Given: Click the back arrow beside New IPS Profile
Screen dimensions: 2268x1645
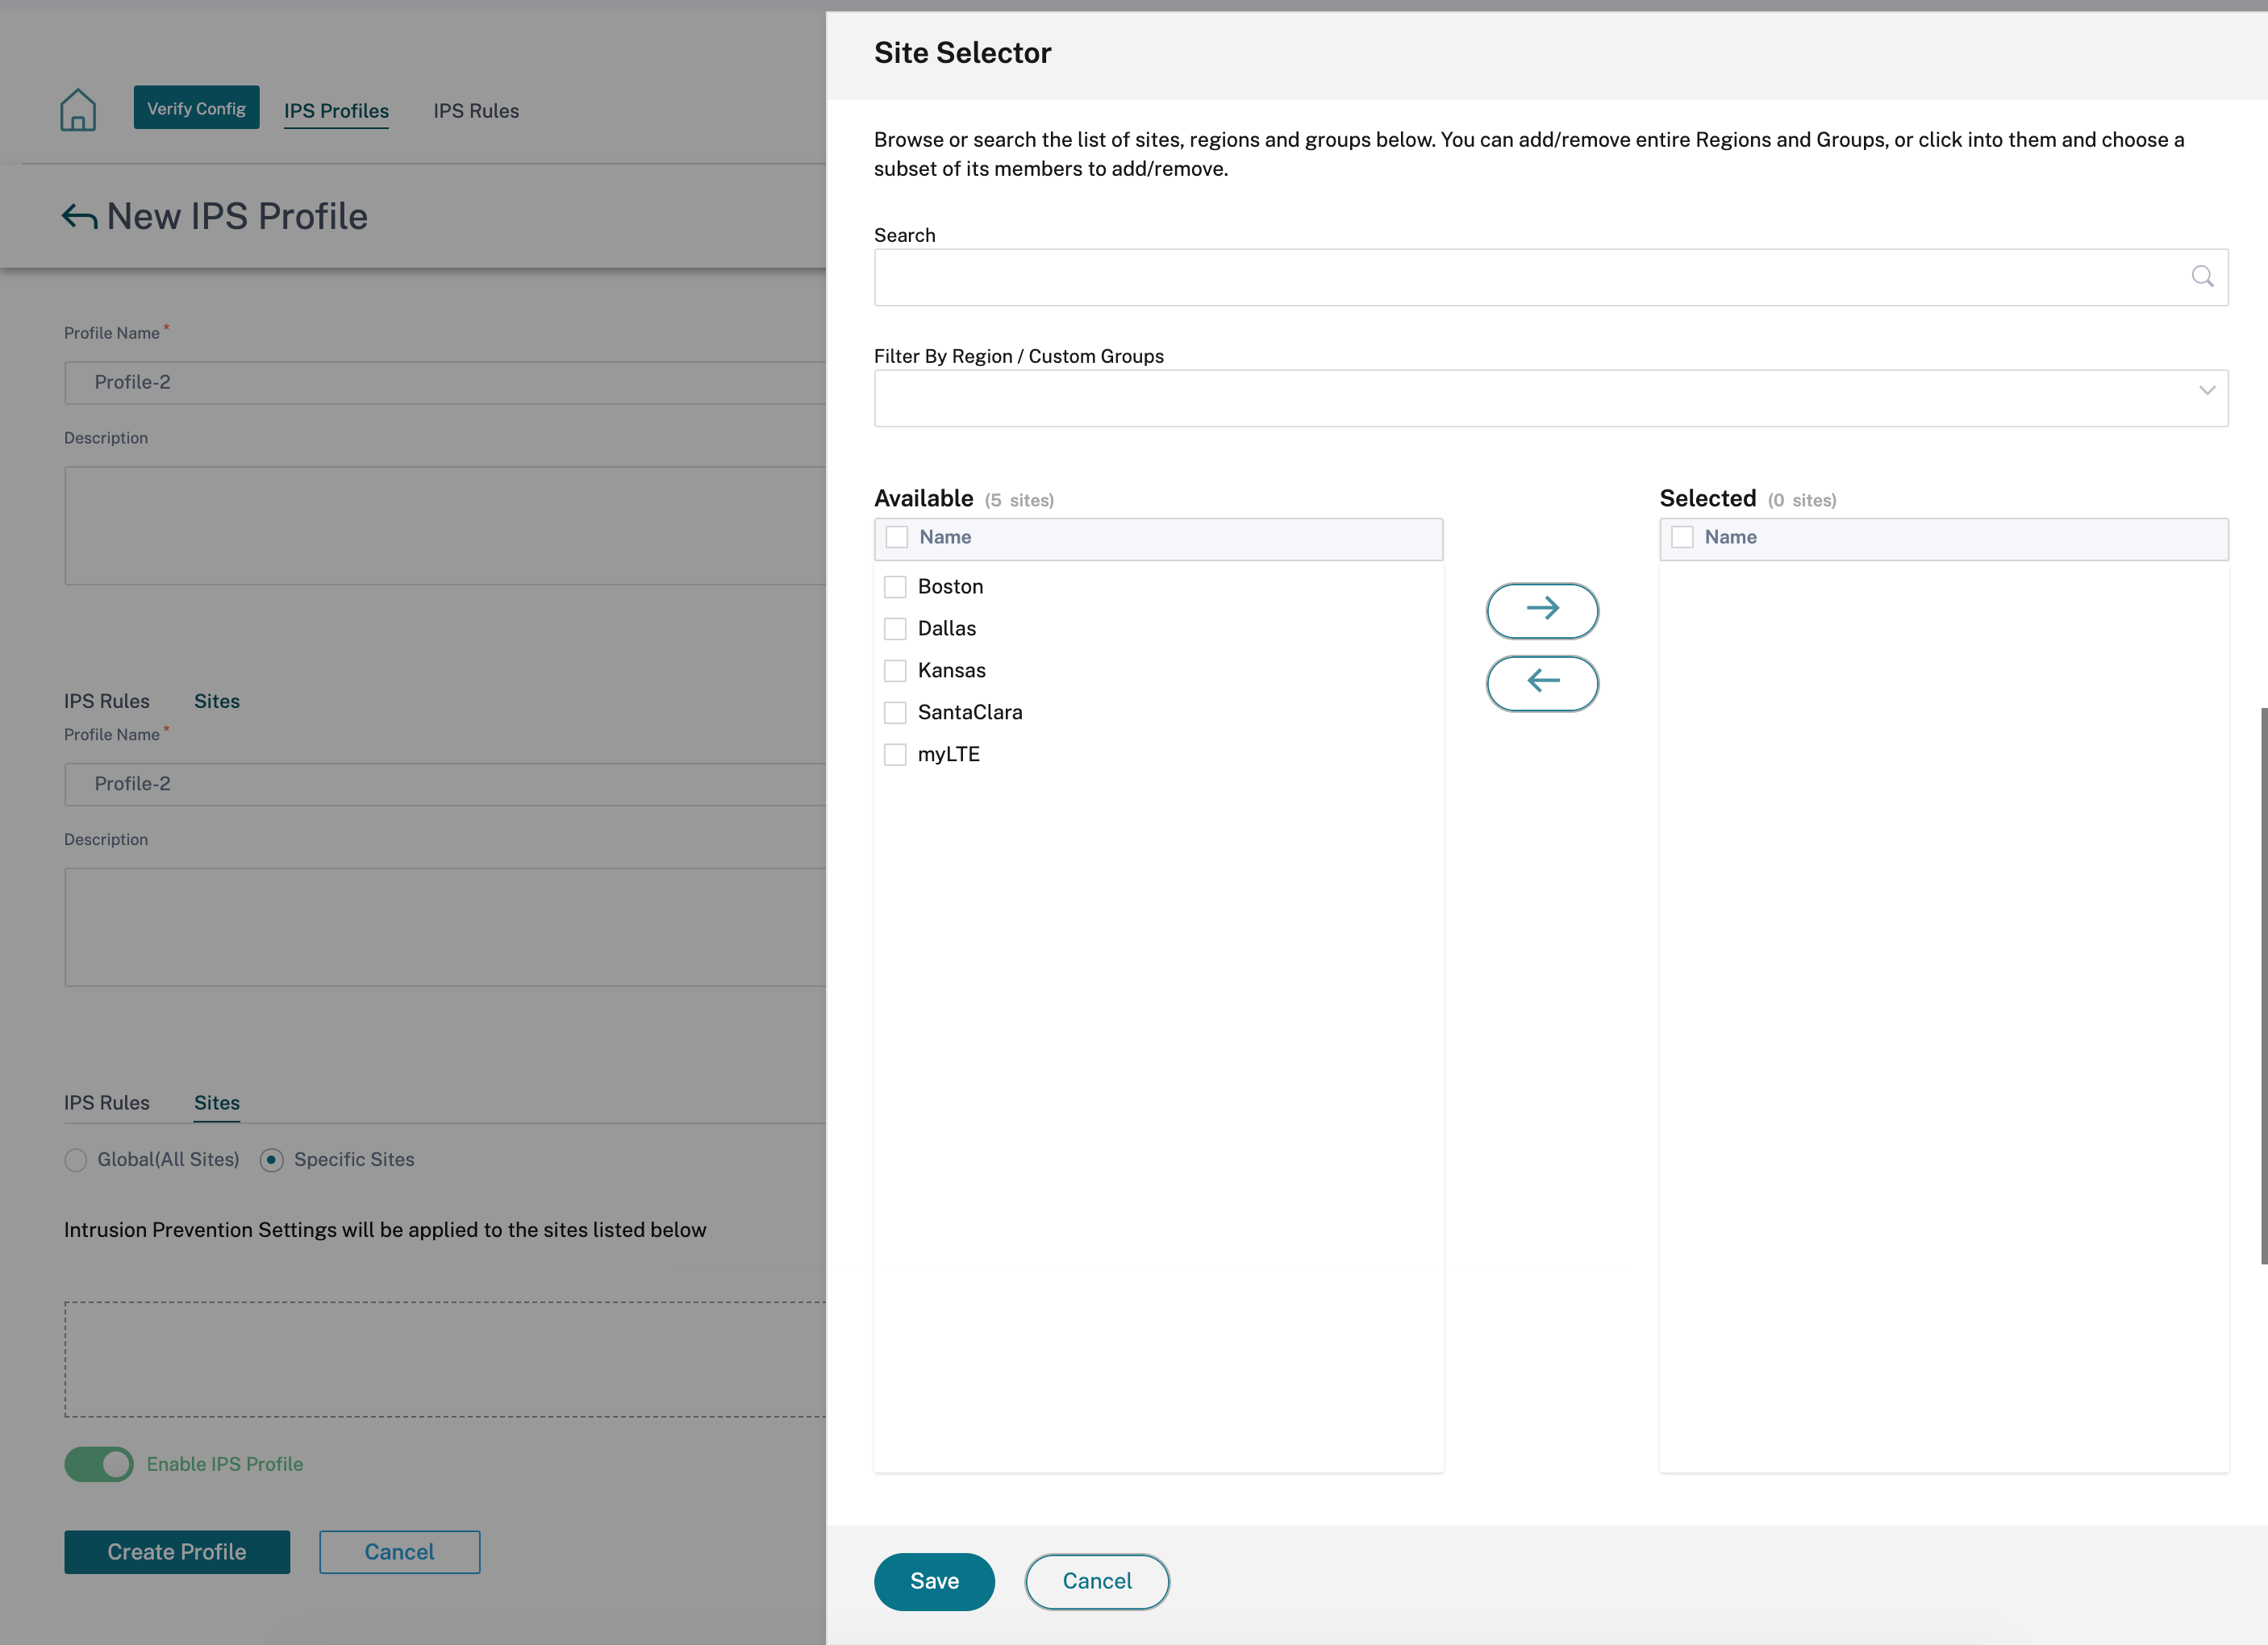Looking at the screenshot, I should (x=80, y=216).
